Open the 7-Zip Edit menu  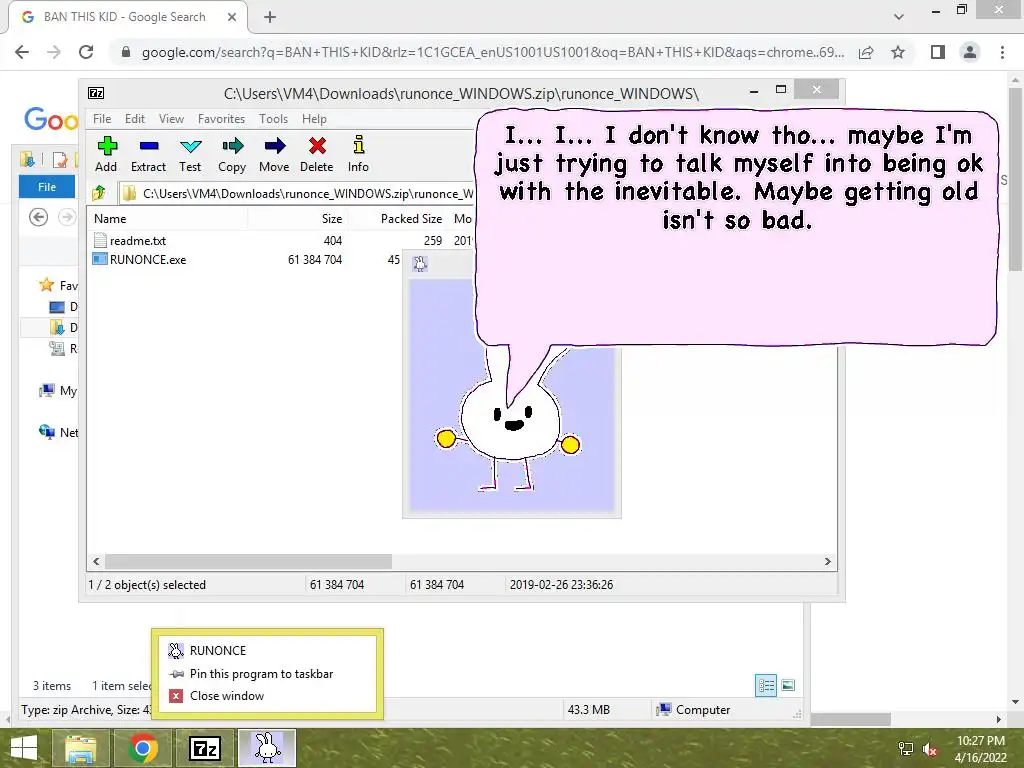[135, 119]
